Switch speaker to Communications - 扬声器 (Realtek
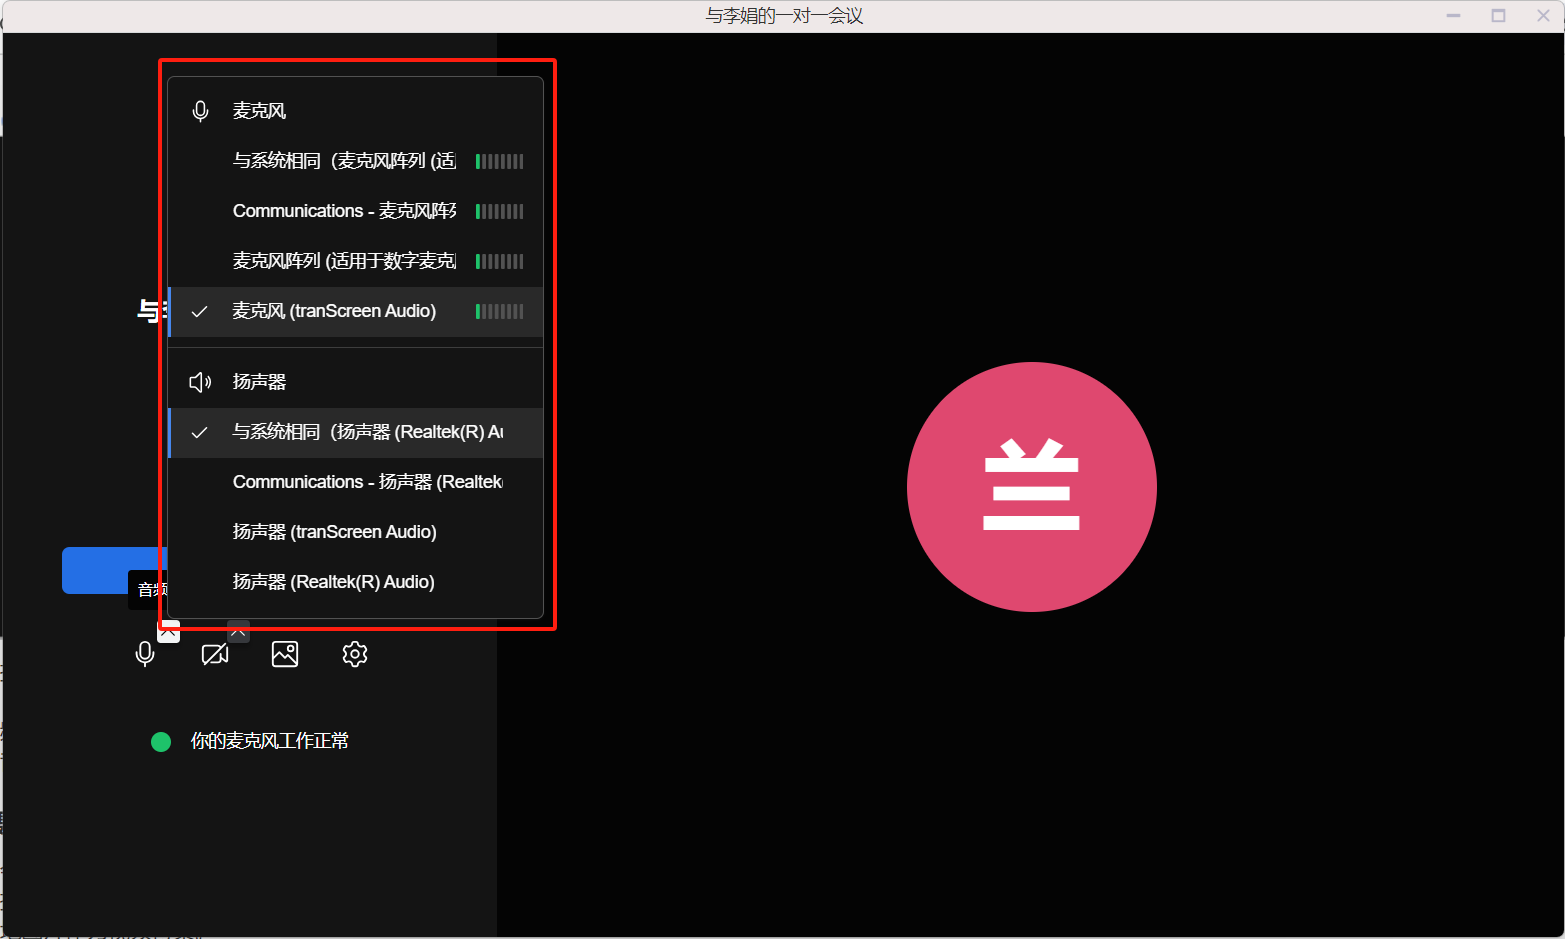 pyautogui.click(x=367, y=482)
